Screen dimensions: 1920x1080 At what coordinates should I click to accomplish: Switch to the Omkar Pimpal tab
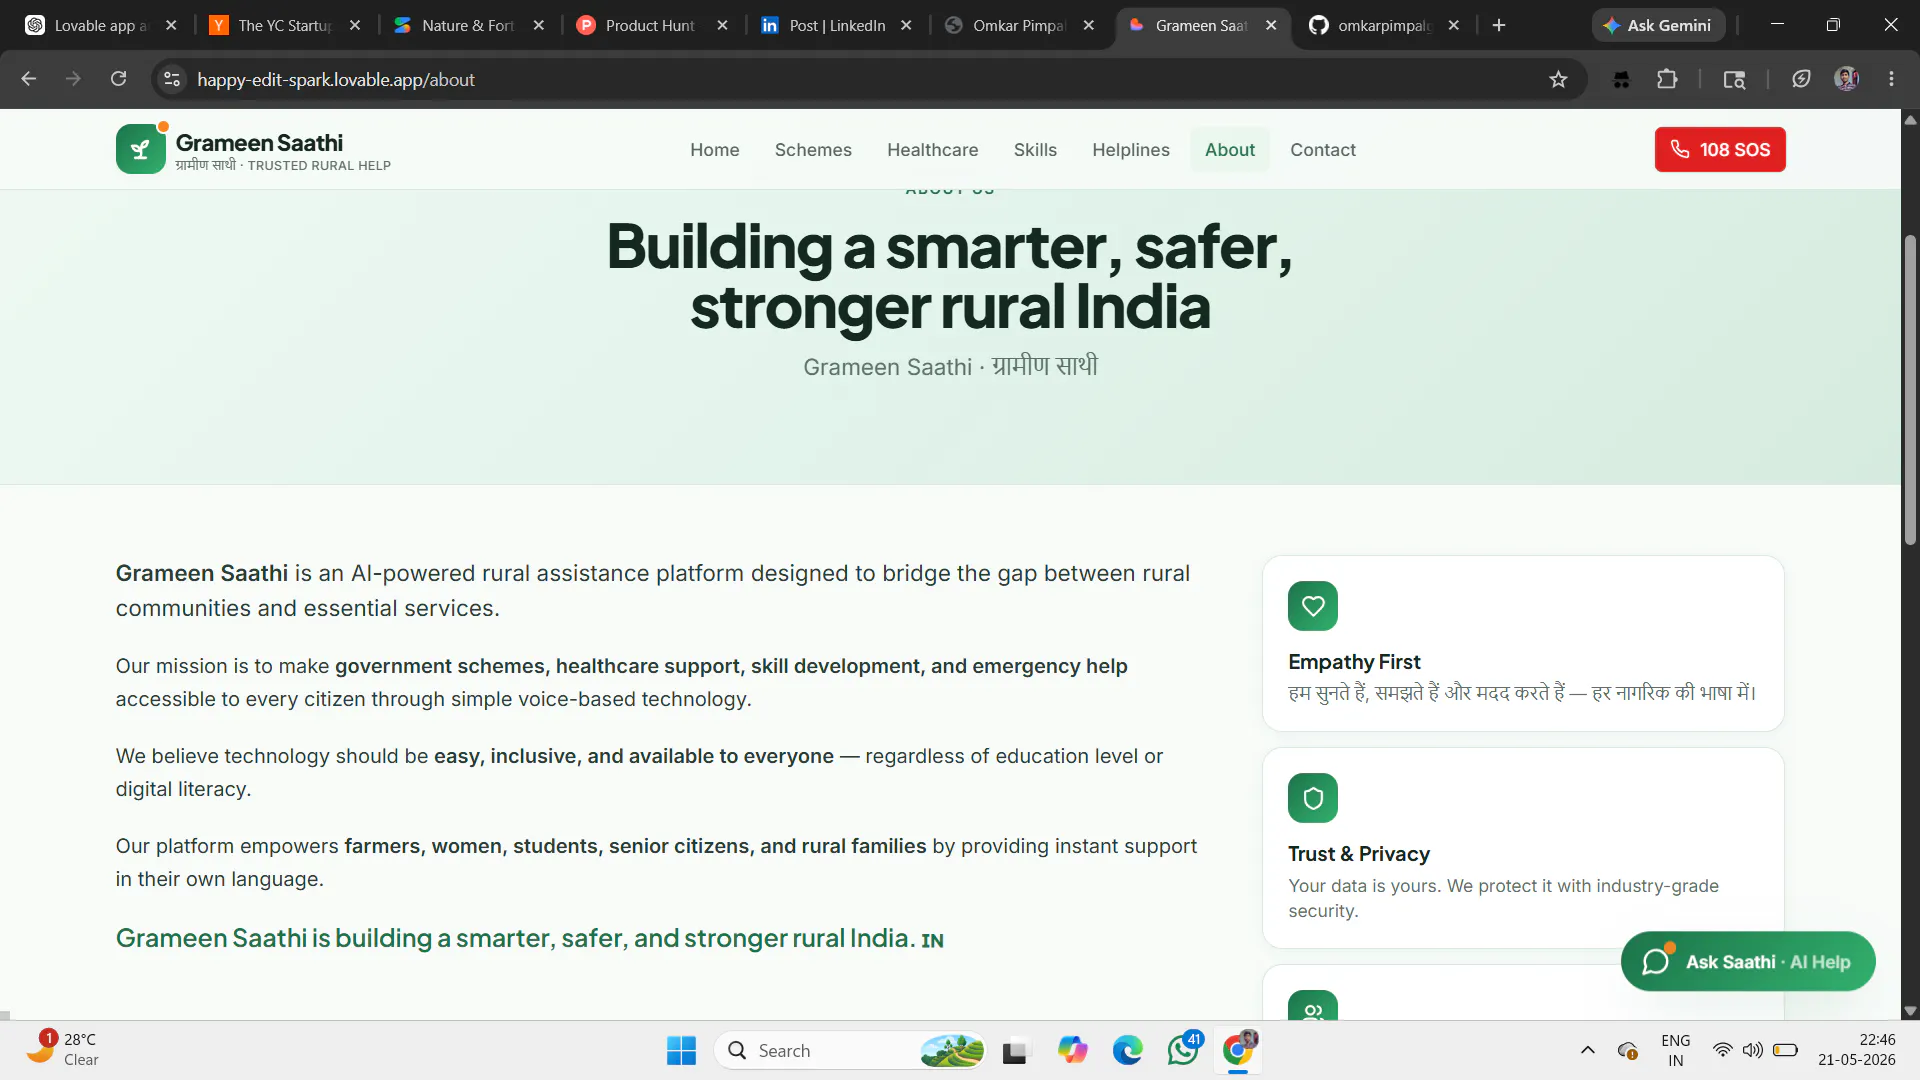[x=1020, y=25]
